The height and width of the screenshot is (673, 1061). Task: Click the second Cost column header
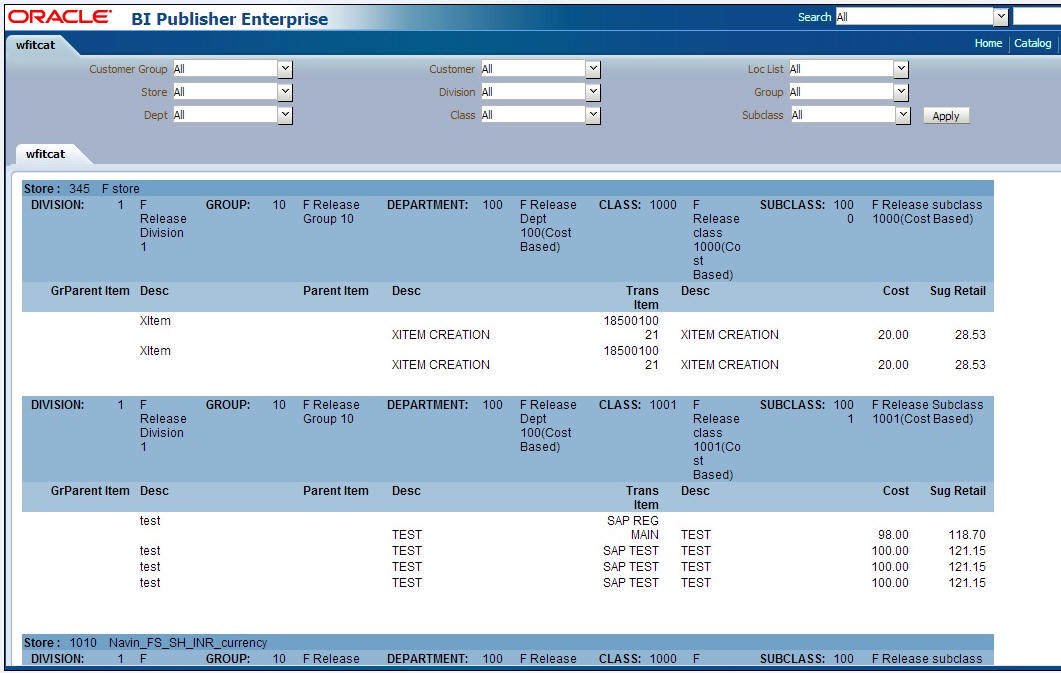895,491
